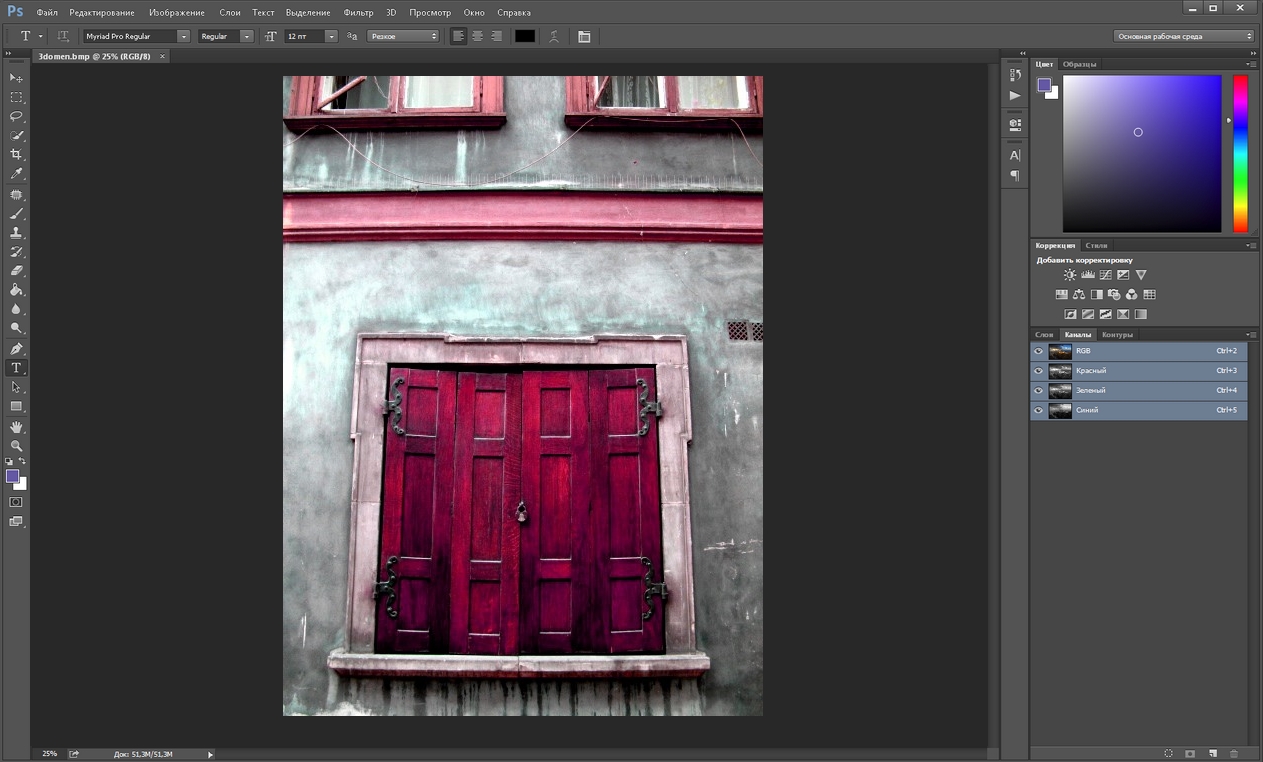Expand the 12 пт font size dropdown
The image size is (1263, 762).
click(331, 36)
